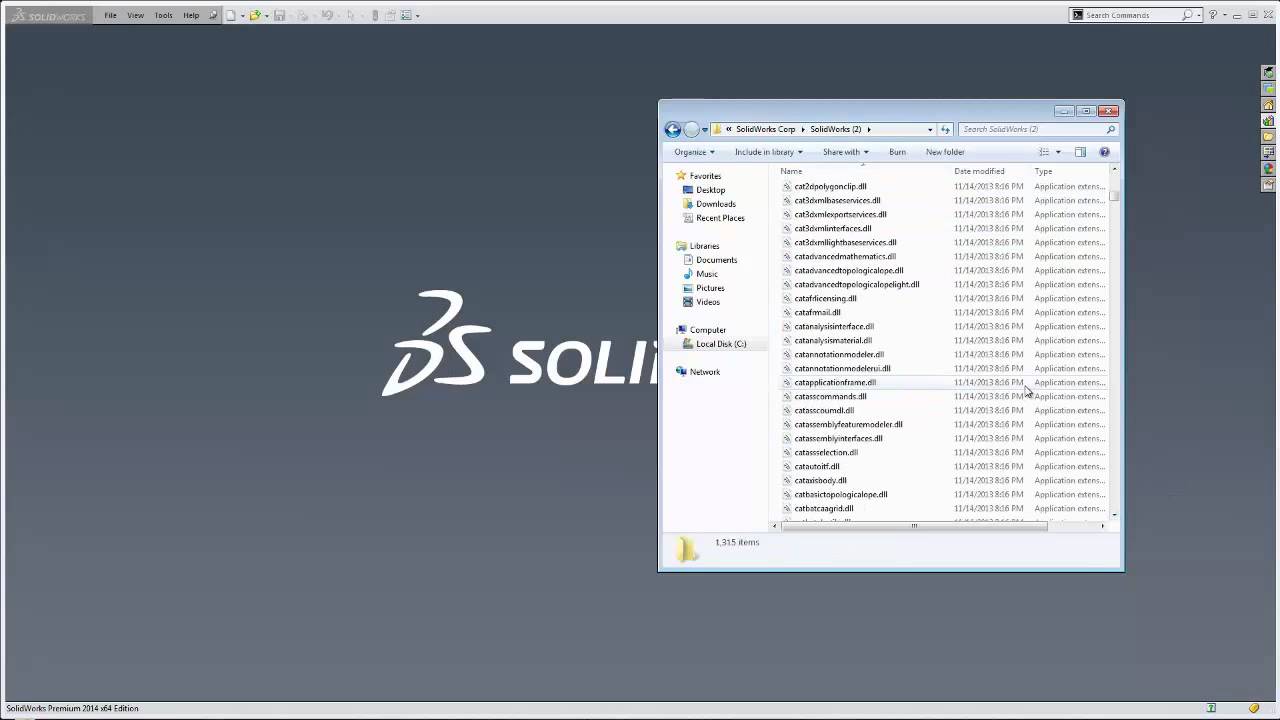Viewport: 1280px width, 720px height.
Task: Expand the Search Commands dropdown arrow
Action: click(1199, 16)
